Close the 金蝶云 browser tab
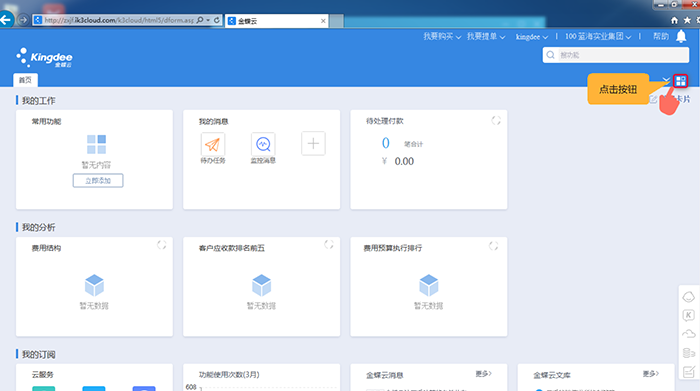The height and width of the screenshot is (391, 700). [323, 21]
